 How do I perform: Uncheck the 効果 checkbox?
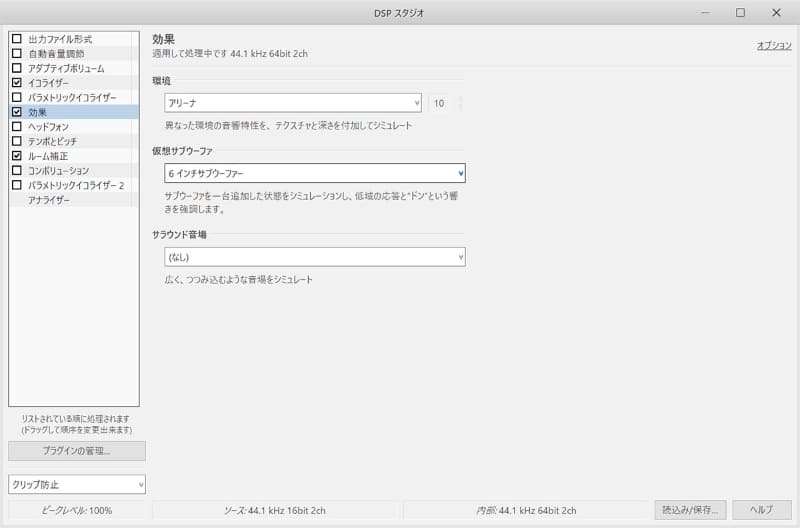[x=17, y=112]
